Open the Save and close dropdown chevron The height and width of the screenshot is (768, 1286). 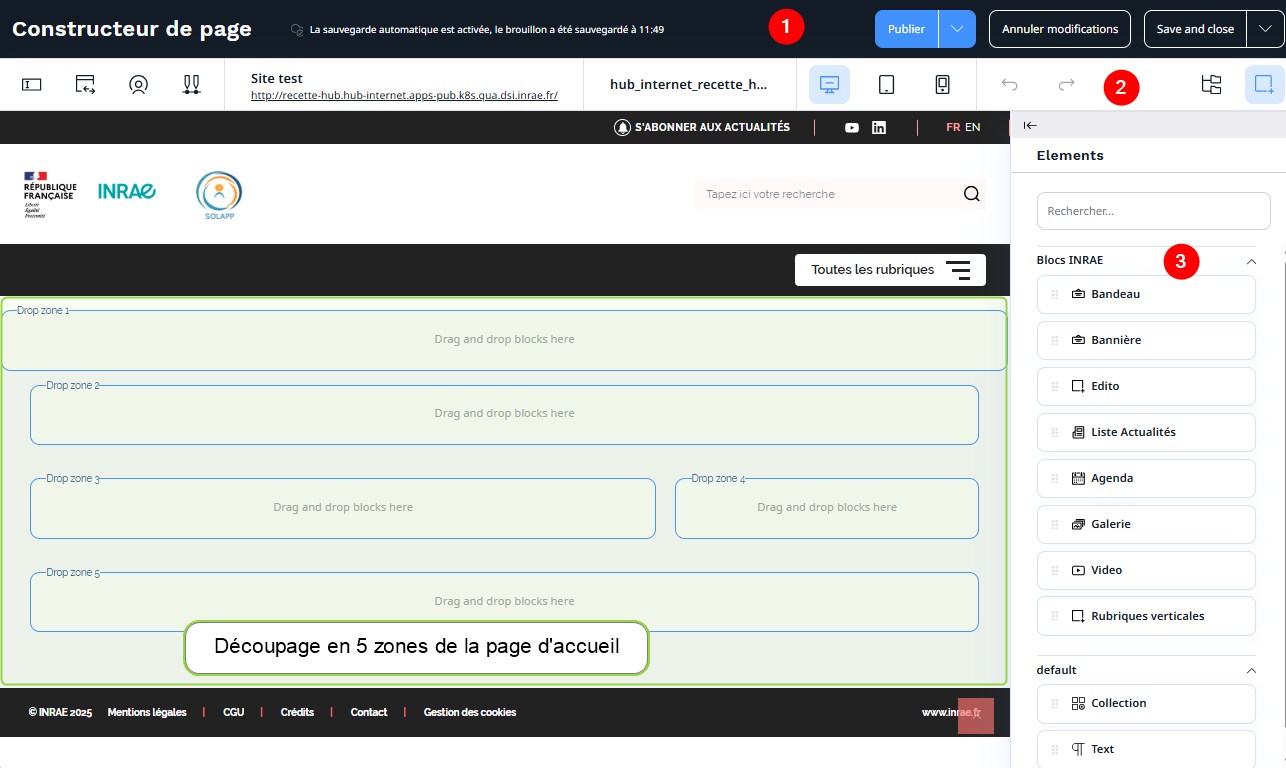1265,29
